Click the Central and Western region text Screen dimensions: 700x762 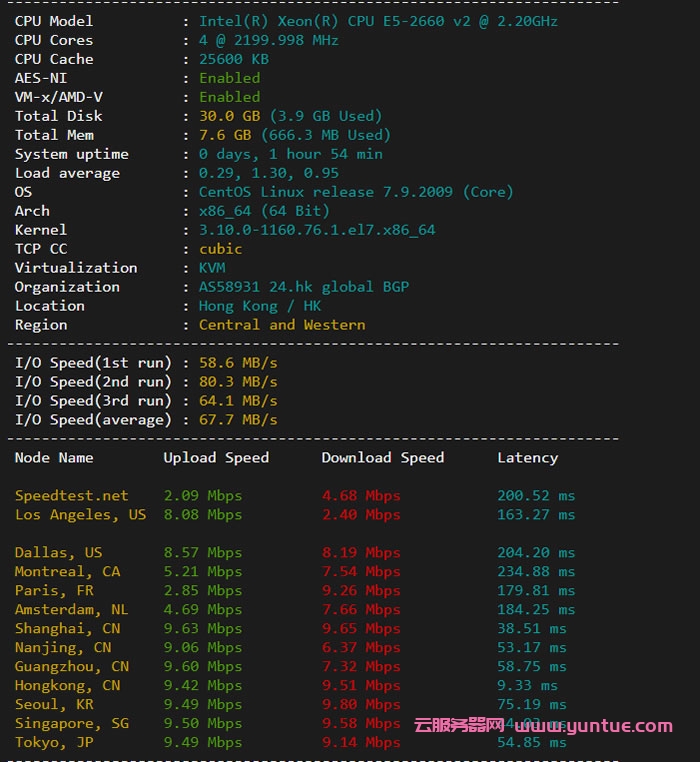pos(282,325)
